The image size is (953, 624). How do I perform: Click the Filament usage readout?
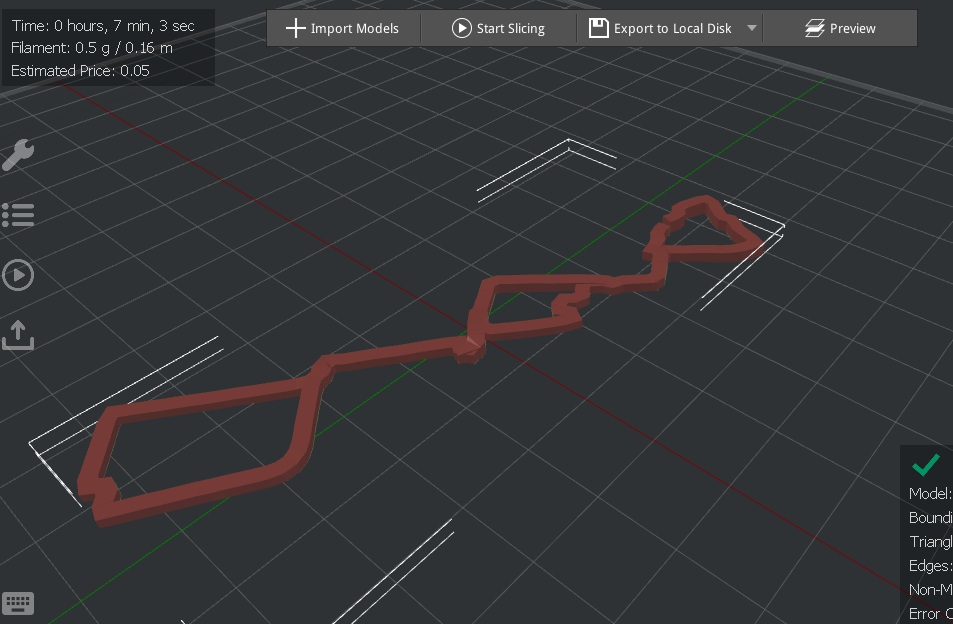pyautogui.click(x=92, y=48)
